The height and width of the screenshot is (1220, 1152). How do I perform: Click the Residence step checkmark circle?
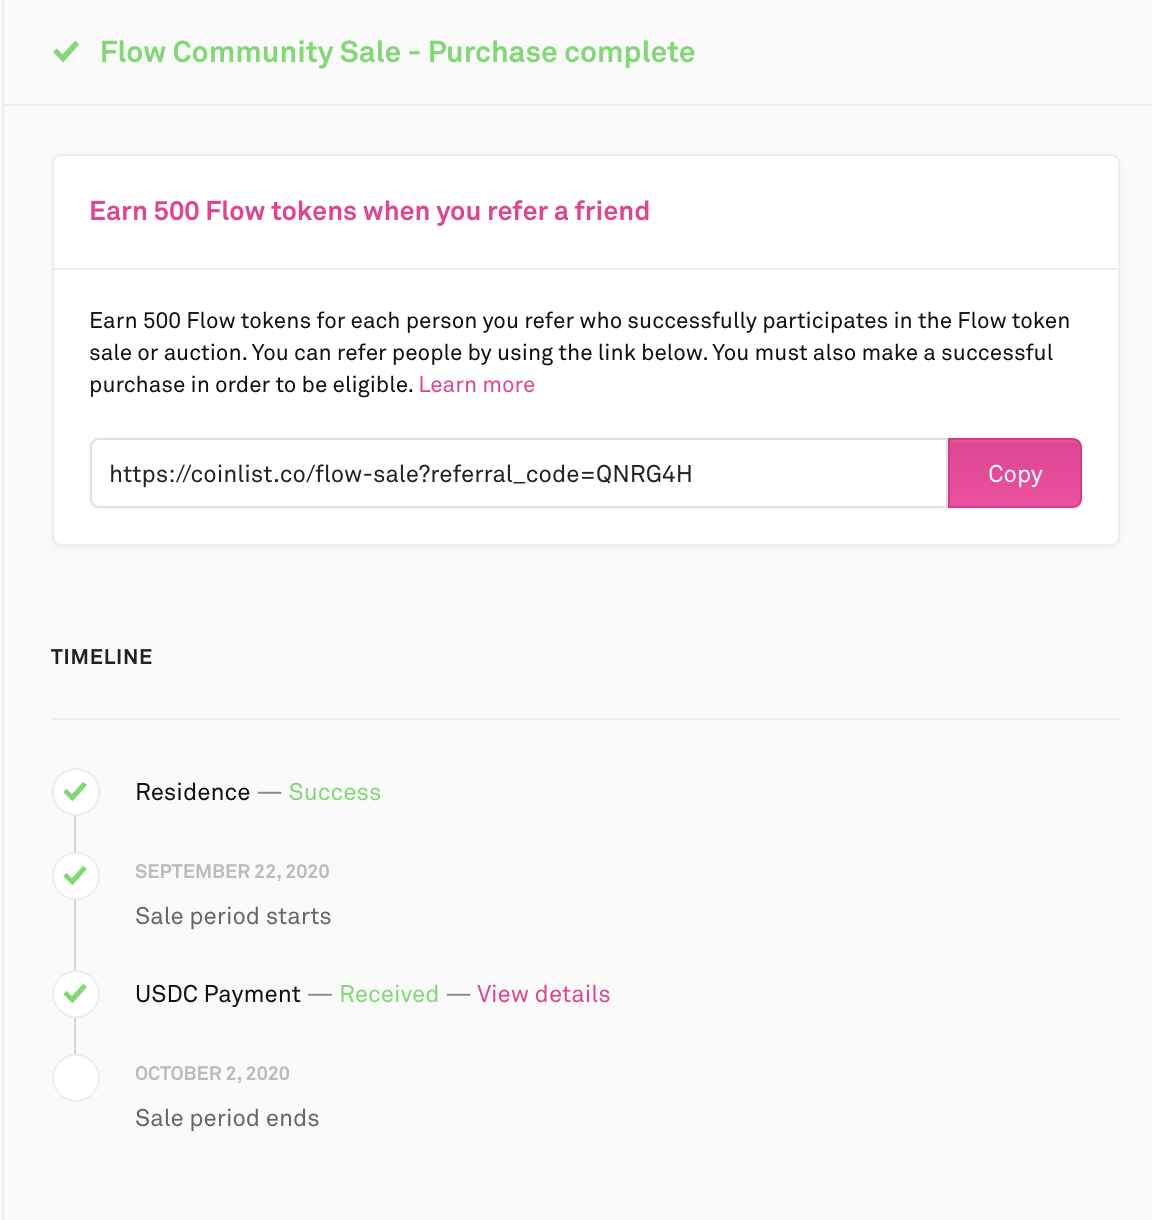[76, 793]
